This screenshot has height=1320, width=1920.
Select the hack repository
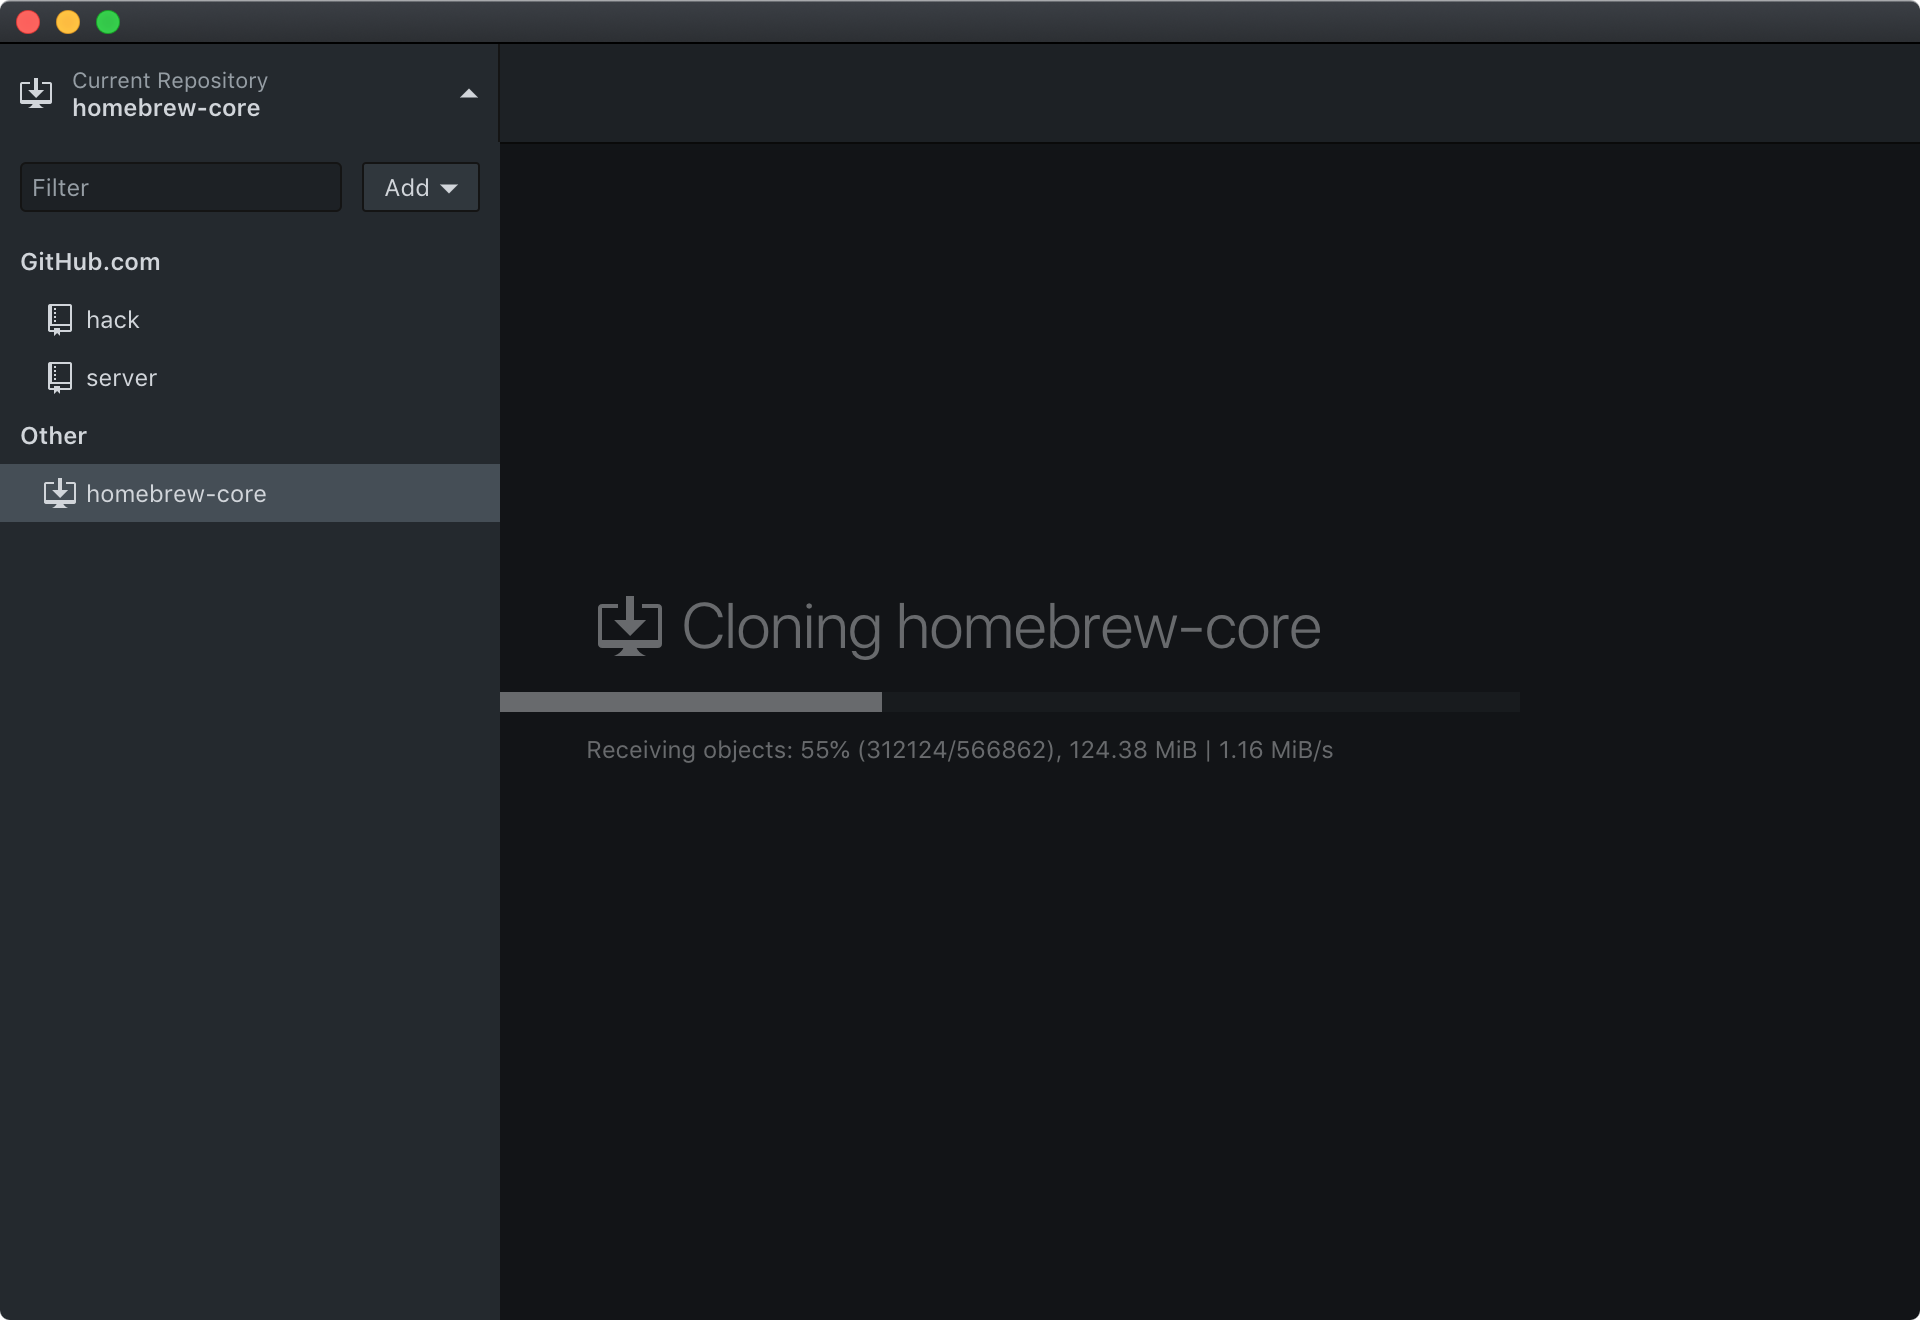pyautogui.click(x=113, y=320)
